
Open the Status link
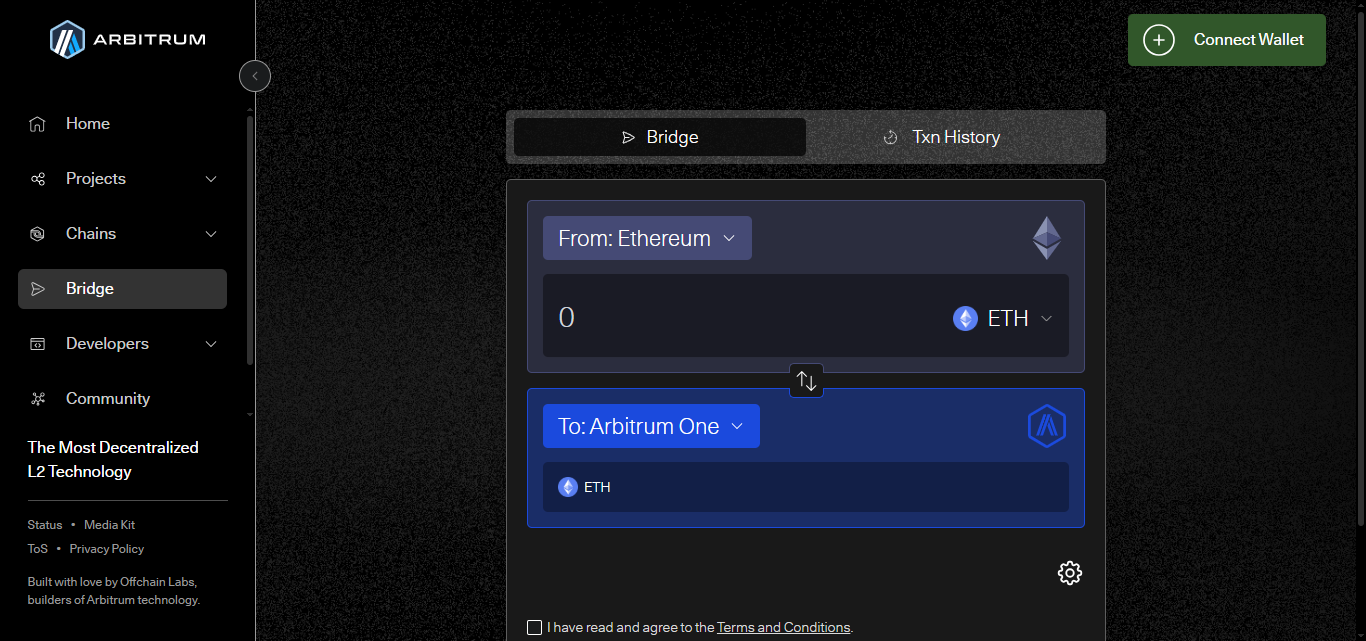tap(45, 525)
